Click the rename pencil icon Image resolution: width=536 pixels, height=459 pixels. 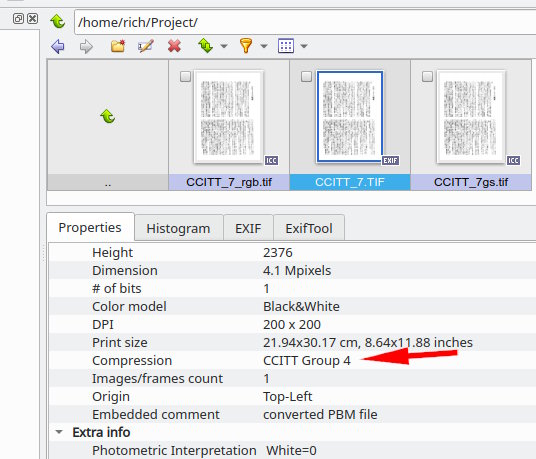pyautogui.click(x=146, y=46)
